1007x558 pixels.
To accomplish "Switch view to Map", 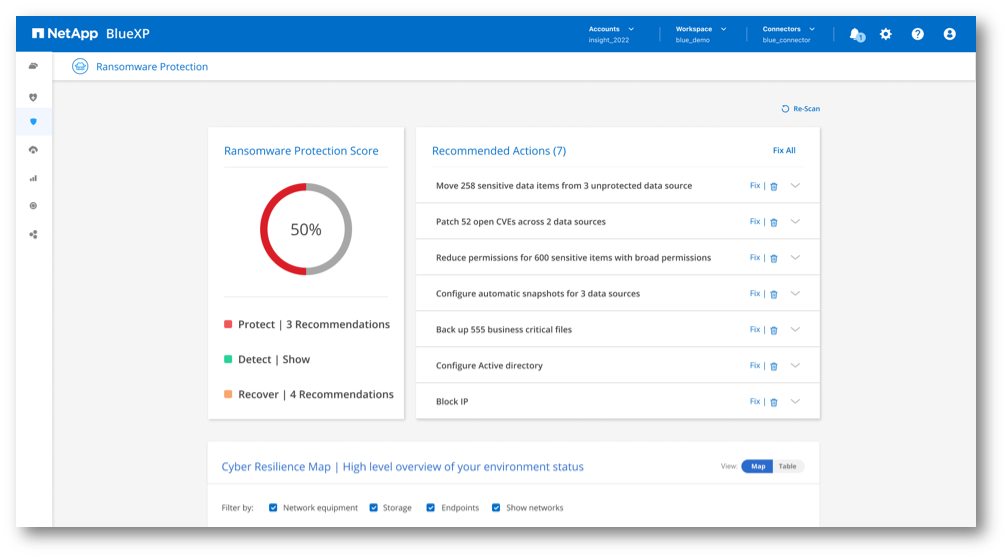I will 758,466.
